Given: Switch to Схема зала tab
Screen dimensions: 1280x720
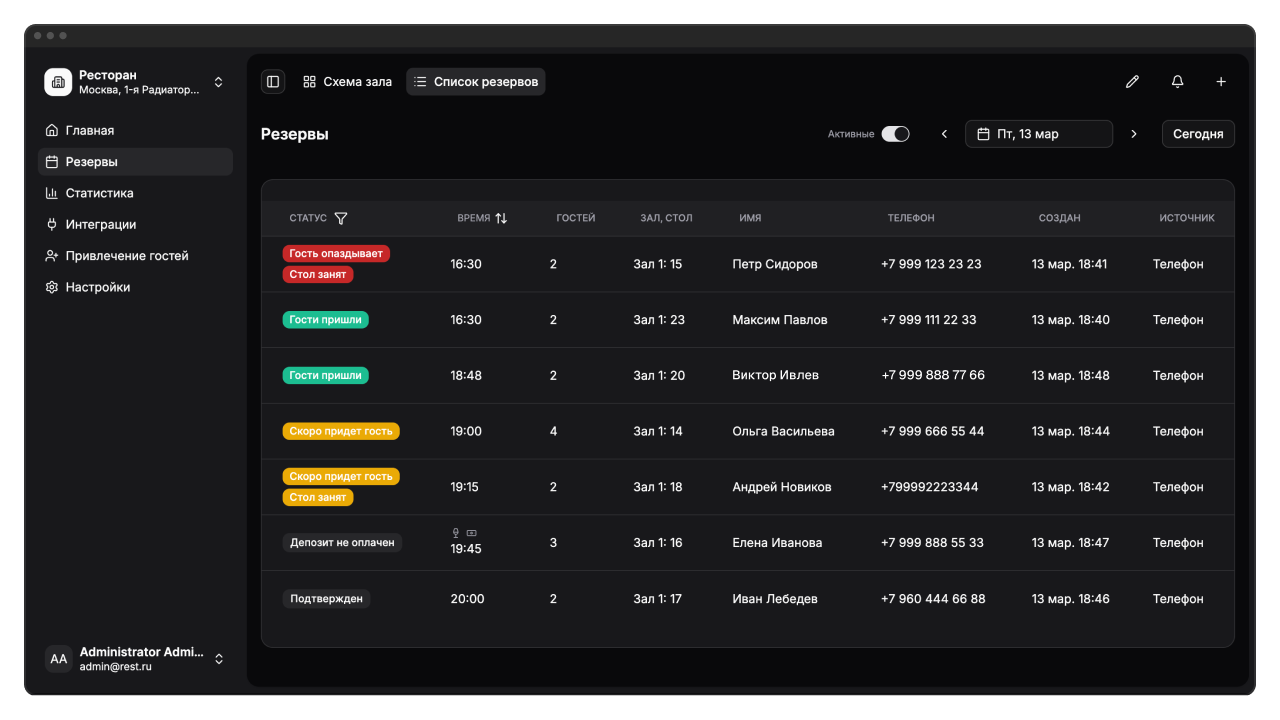Looking at the screenshot, I should (x=348, y=82).
